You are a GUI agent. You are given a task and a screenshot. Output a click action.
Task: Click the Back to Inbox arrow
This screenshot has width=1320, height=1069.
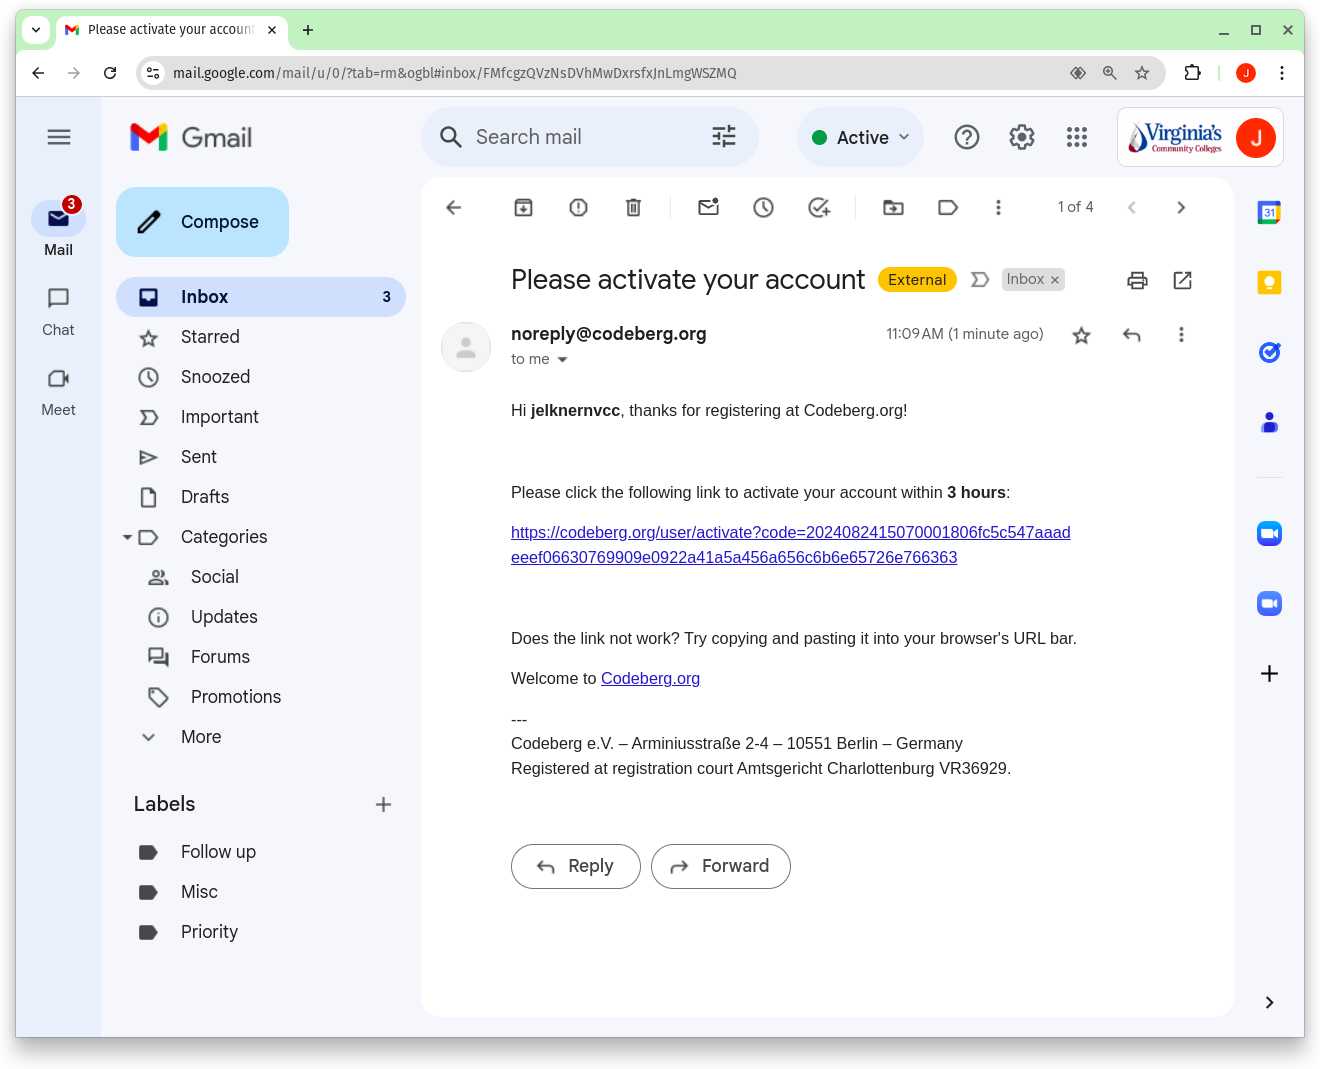pos(453,207)
